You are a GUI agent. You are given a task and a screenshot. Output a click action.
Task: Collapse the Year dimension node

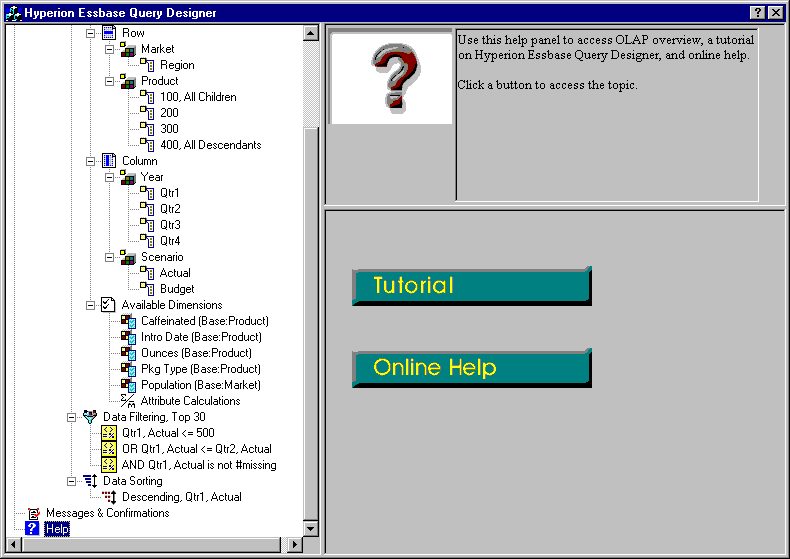click(x=110, y=177)
